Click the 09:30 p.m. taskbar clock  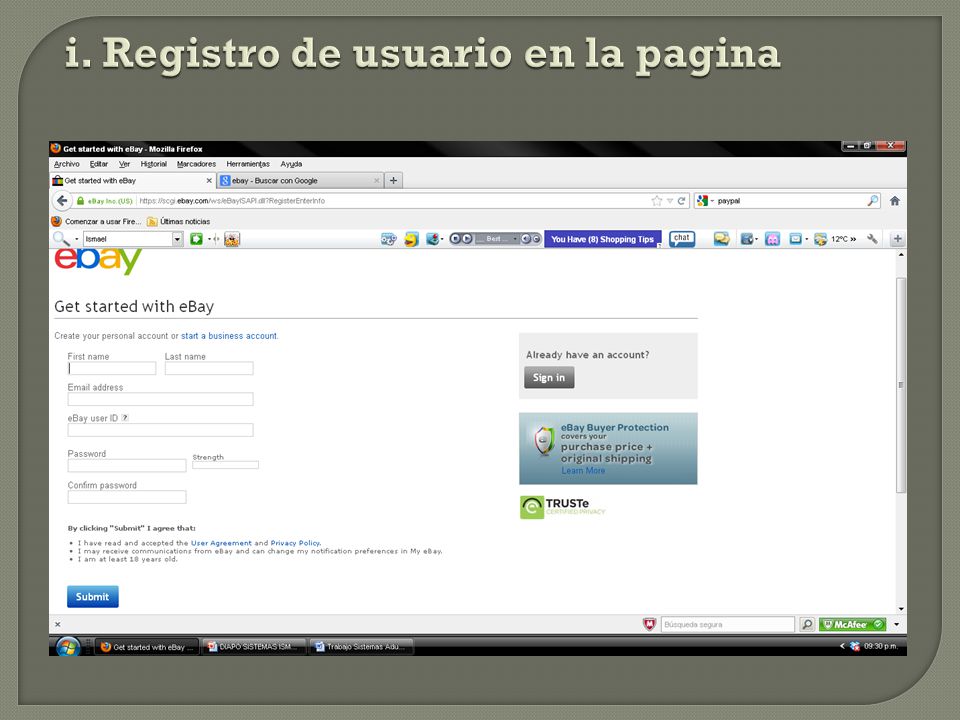pos(880,646)
